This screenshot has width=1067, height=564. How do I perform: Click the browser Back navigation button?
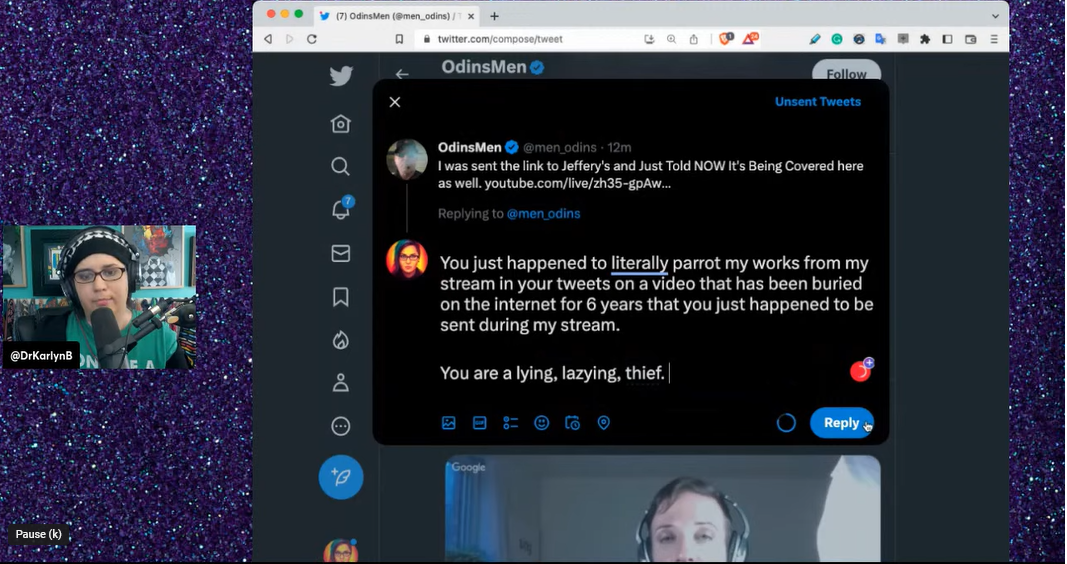point(268,39)
